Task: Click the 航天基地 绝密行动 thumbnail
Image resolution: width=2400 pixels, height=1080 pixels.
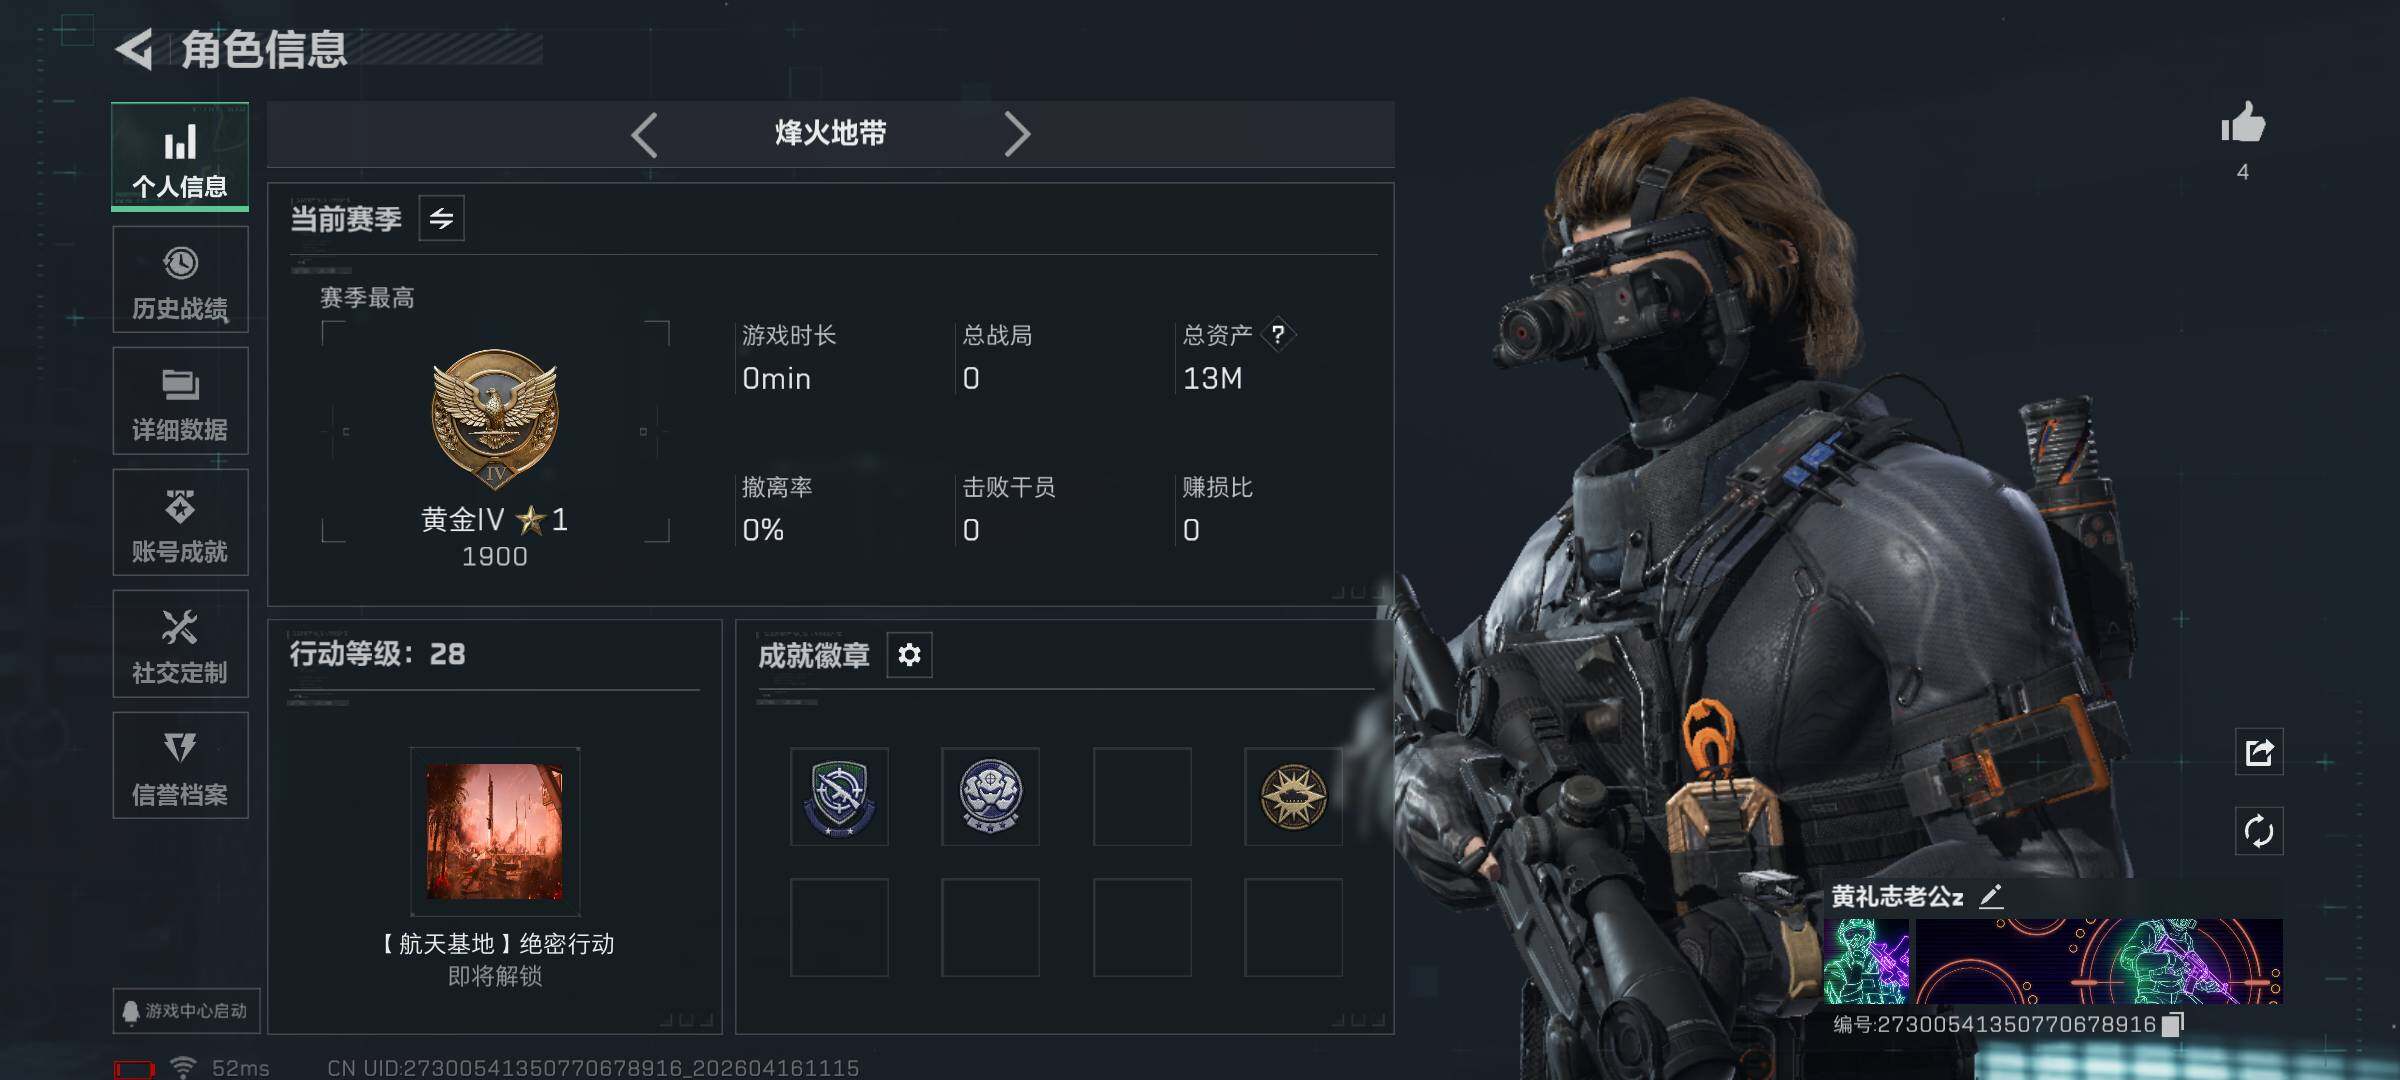Action: click(495, 832)
